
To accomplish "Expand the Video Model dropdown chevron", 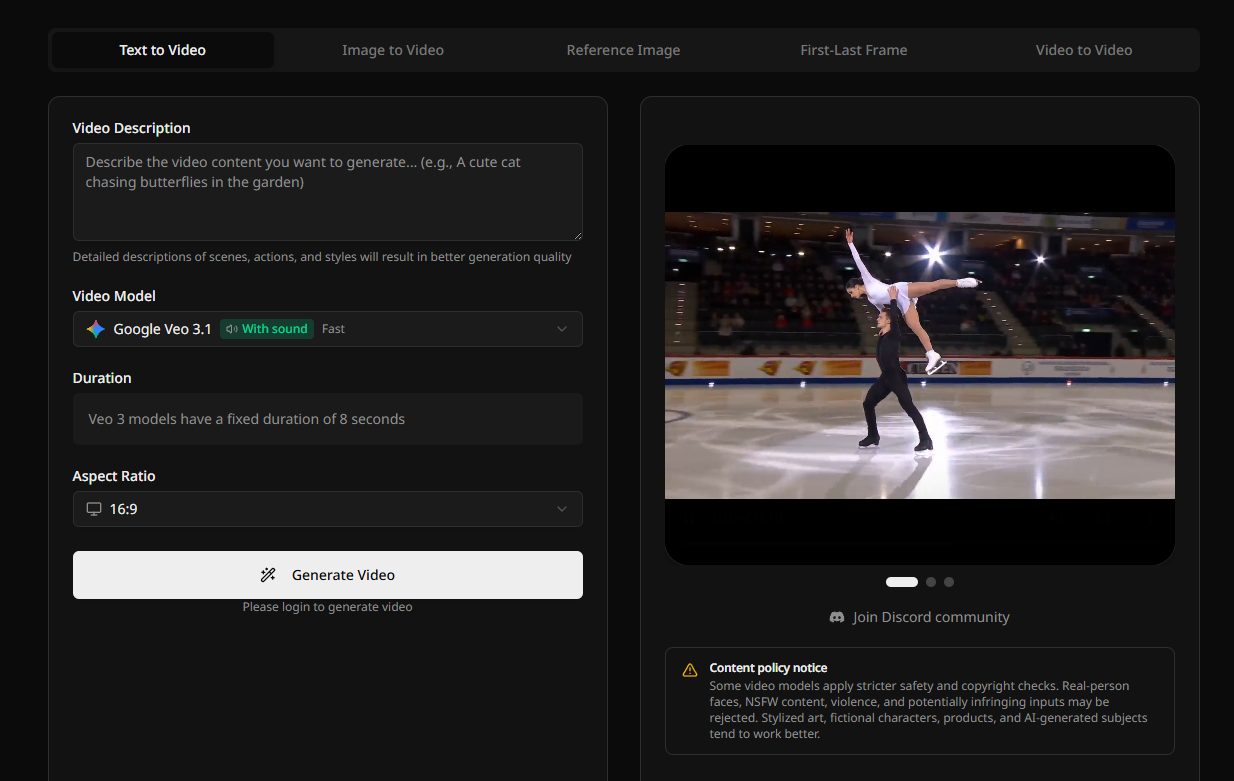I will tap(562, 329).
